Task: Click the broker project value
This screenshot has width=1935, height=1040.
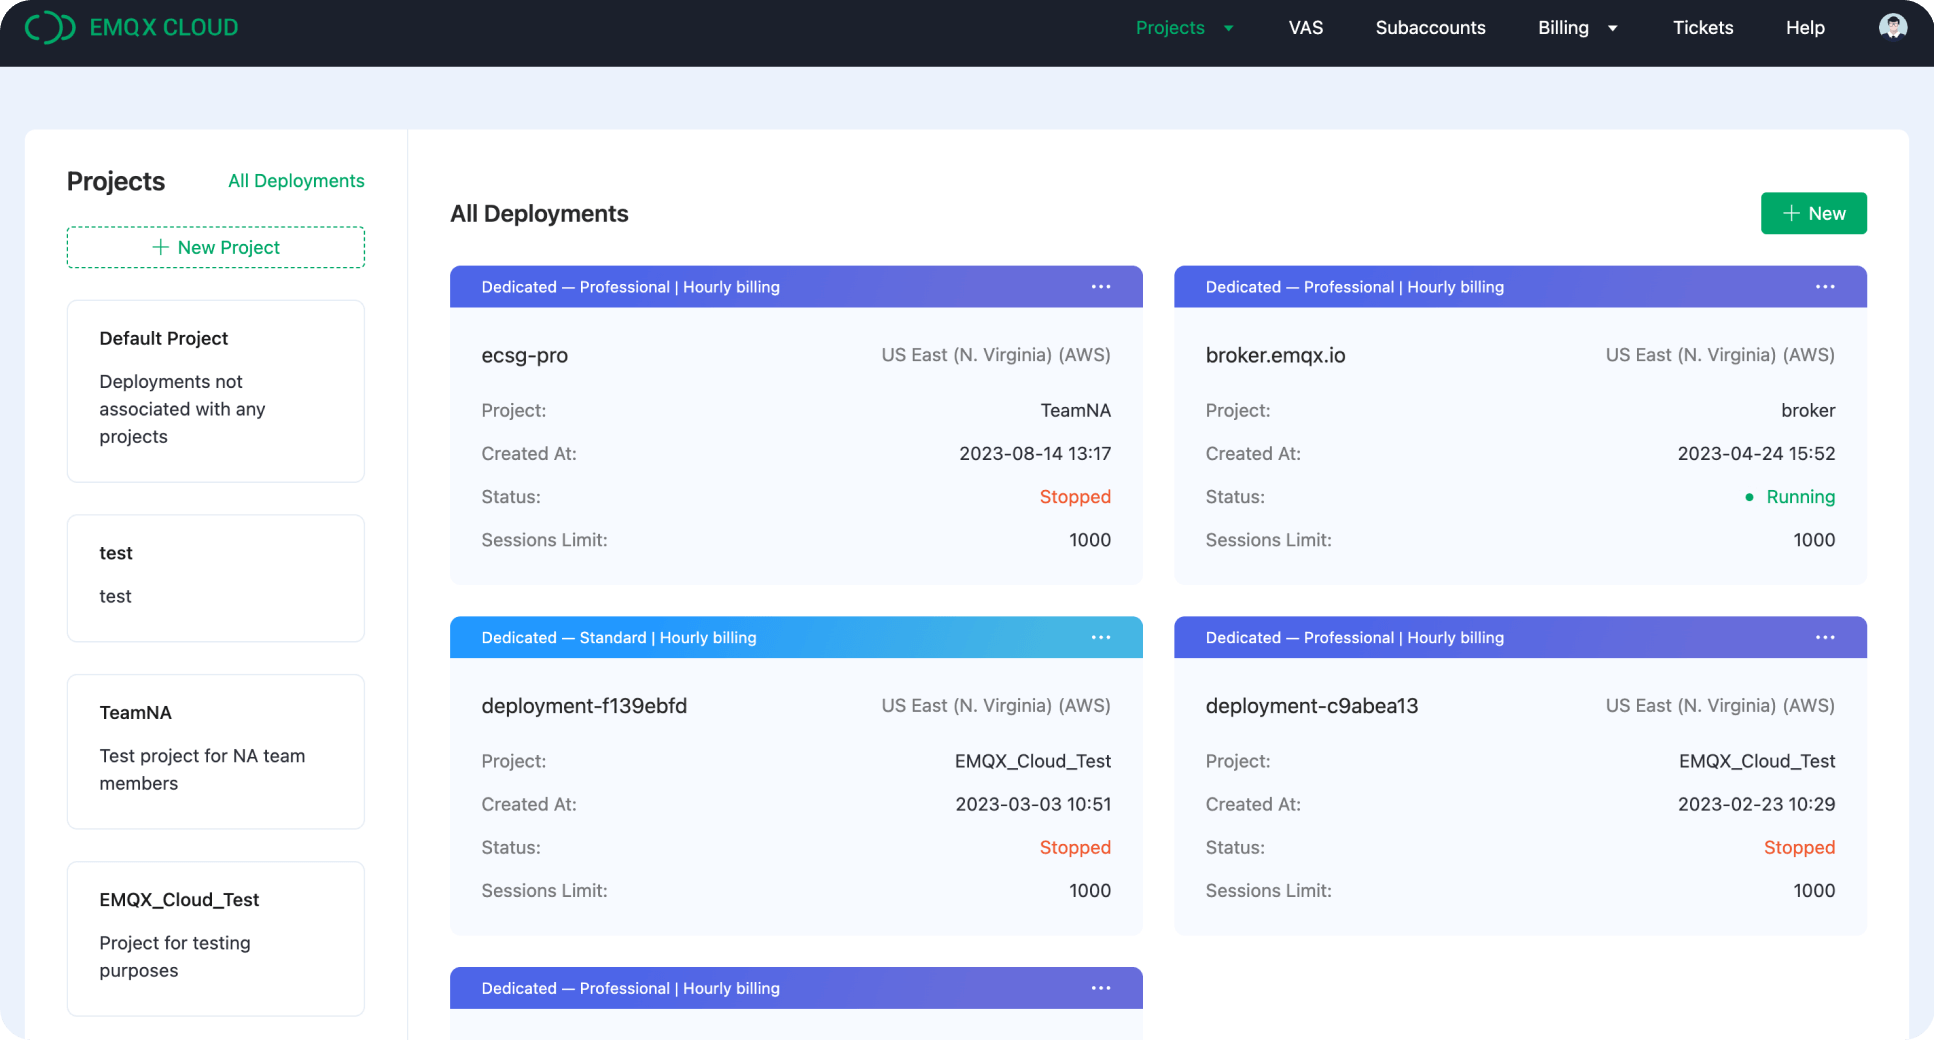Action: (1808, 411)
